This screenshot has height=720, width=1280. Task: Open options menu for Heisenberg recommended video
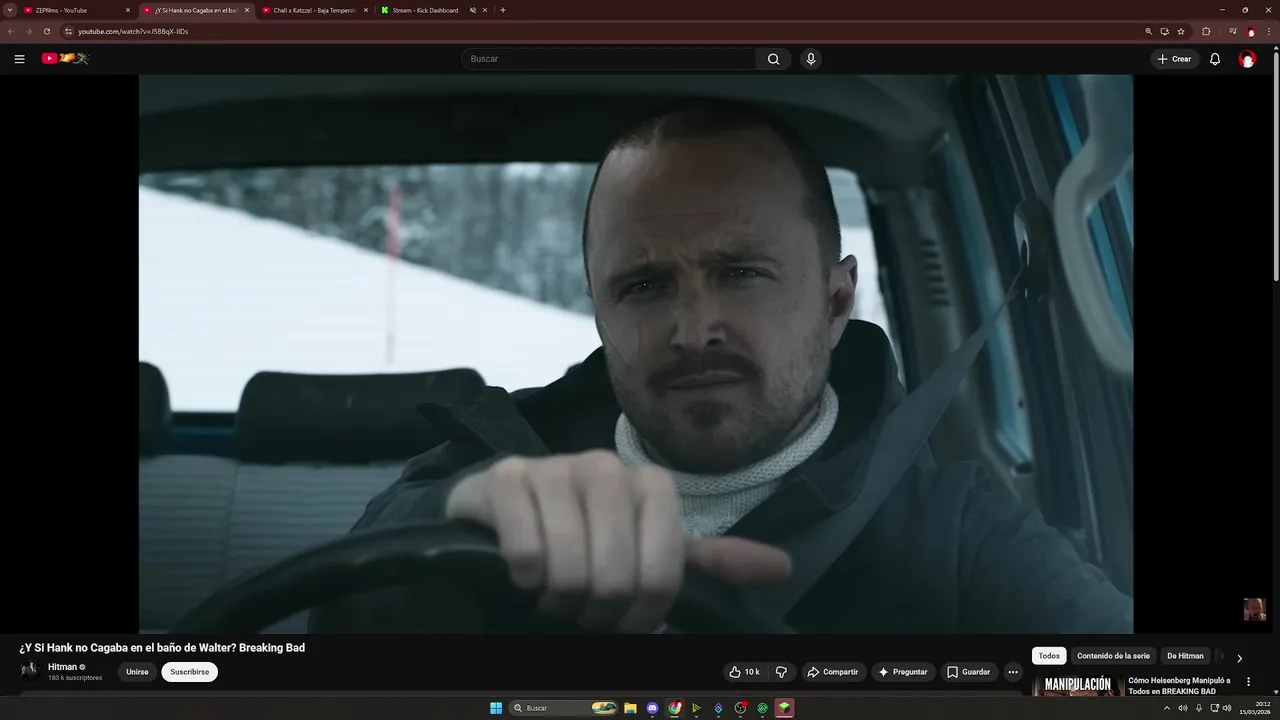click(1248, 681)
